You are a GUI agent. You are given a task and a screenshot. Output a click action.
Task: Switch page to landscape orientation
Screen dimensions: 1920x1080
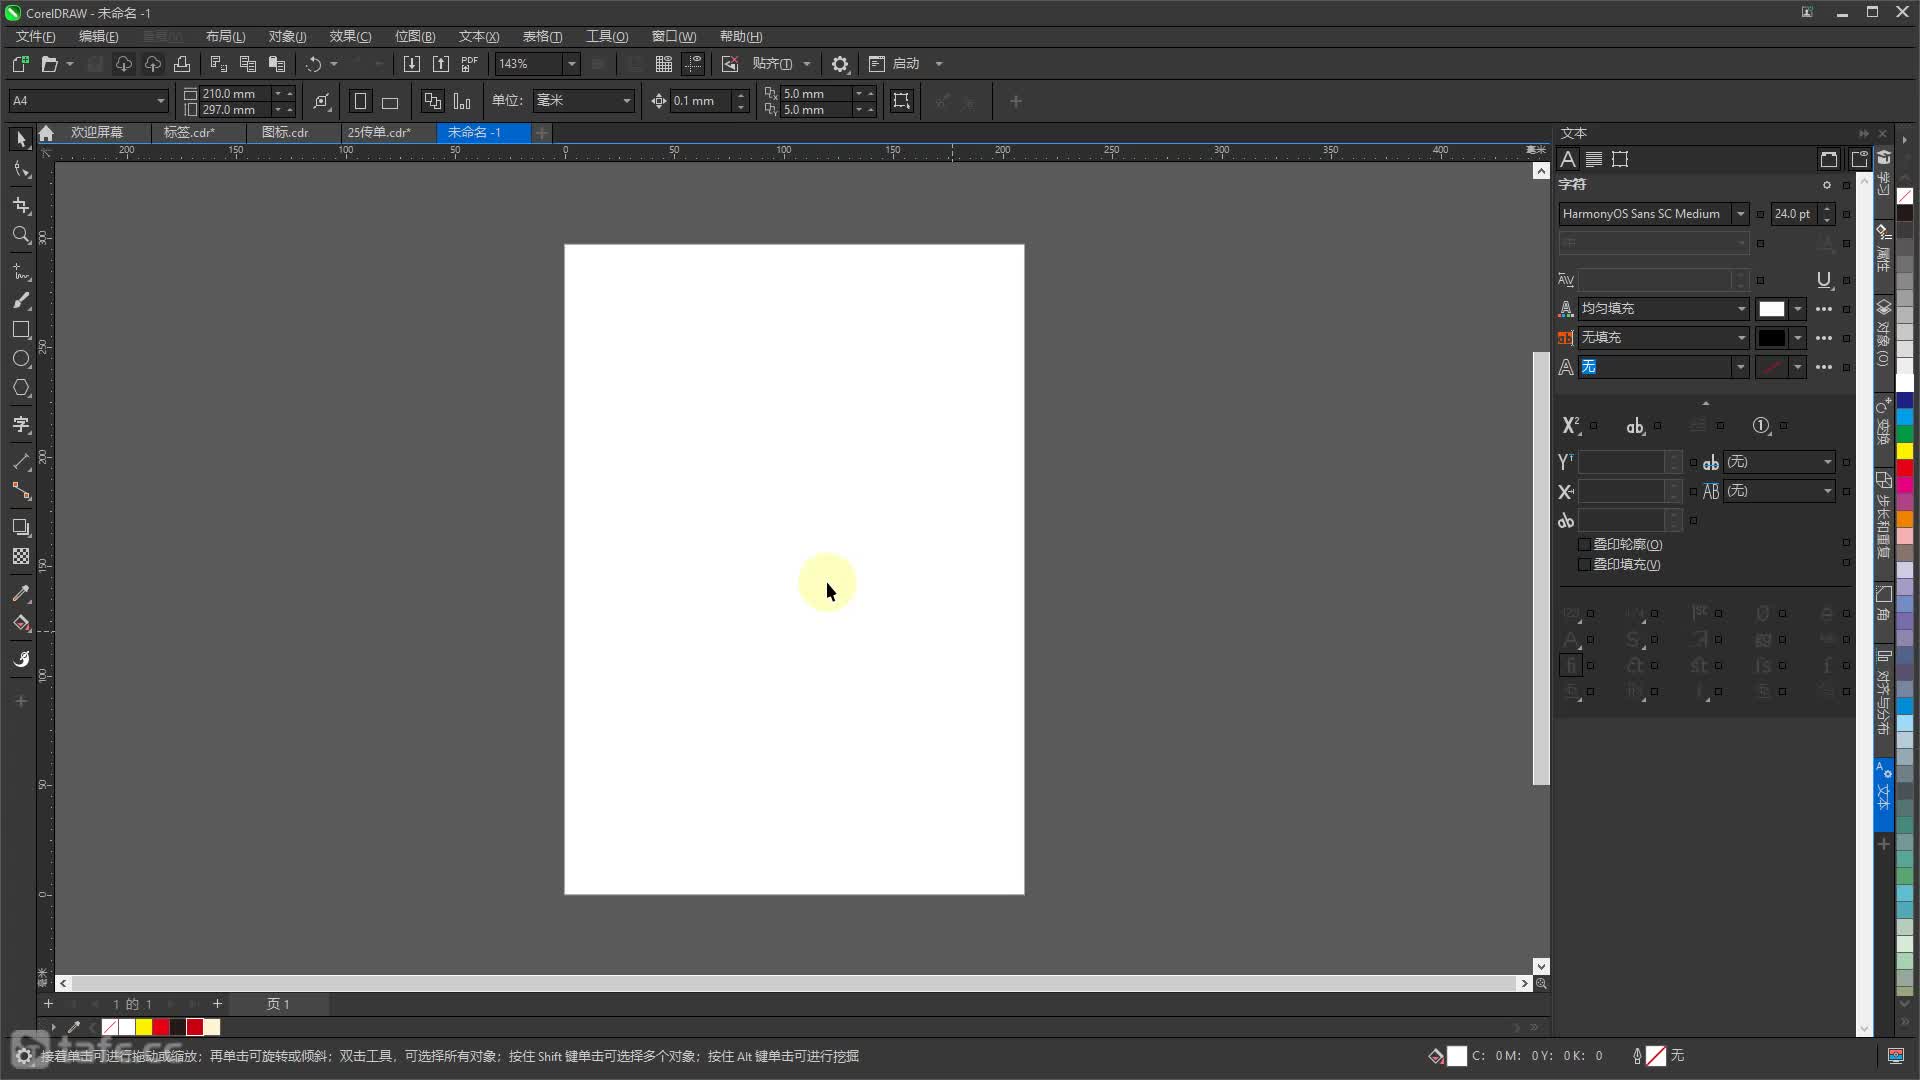tap(390, 102)
